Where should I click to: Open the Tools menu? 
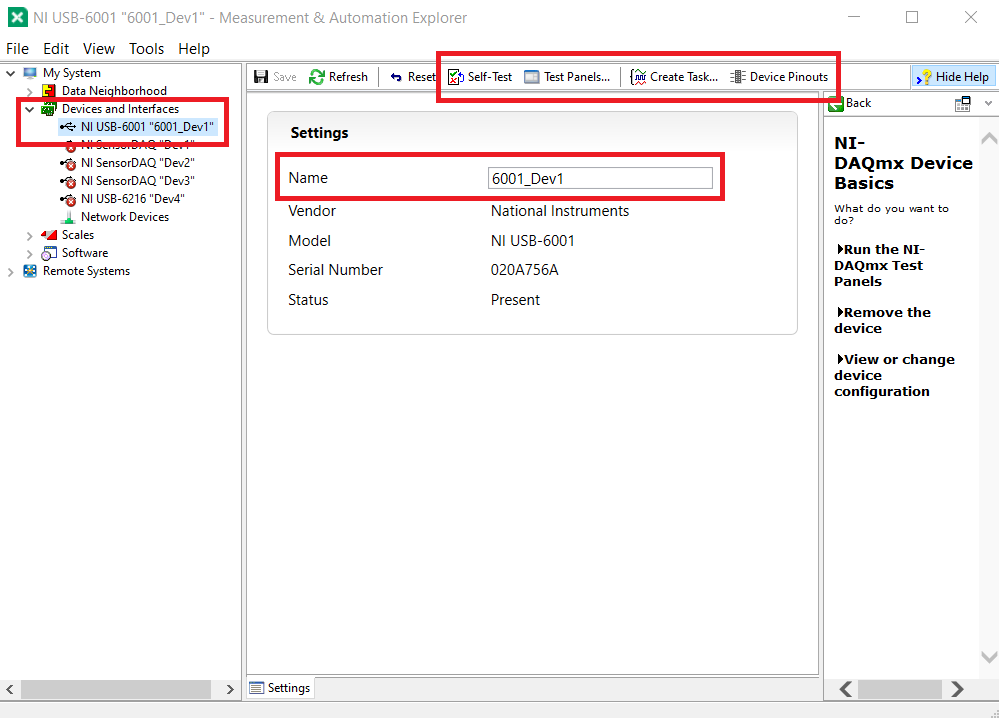pyautogui.click(x=146, y=49)
